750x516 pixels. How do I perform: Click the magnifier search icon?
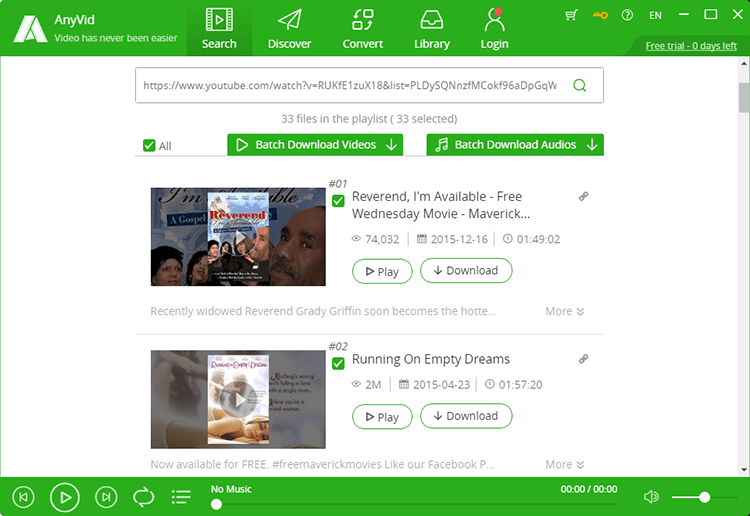(x=580, y=85)
